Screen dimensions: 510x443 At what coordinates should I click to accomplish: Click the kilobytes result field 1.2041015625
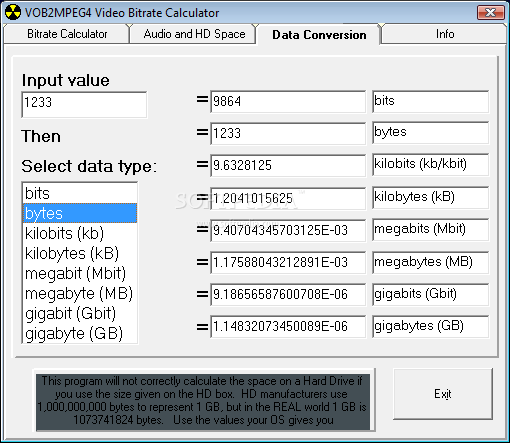pos(288,199)
